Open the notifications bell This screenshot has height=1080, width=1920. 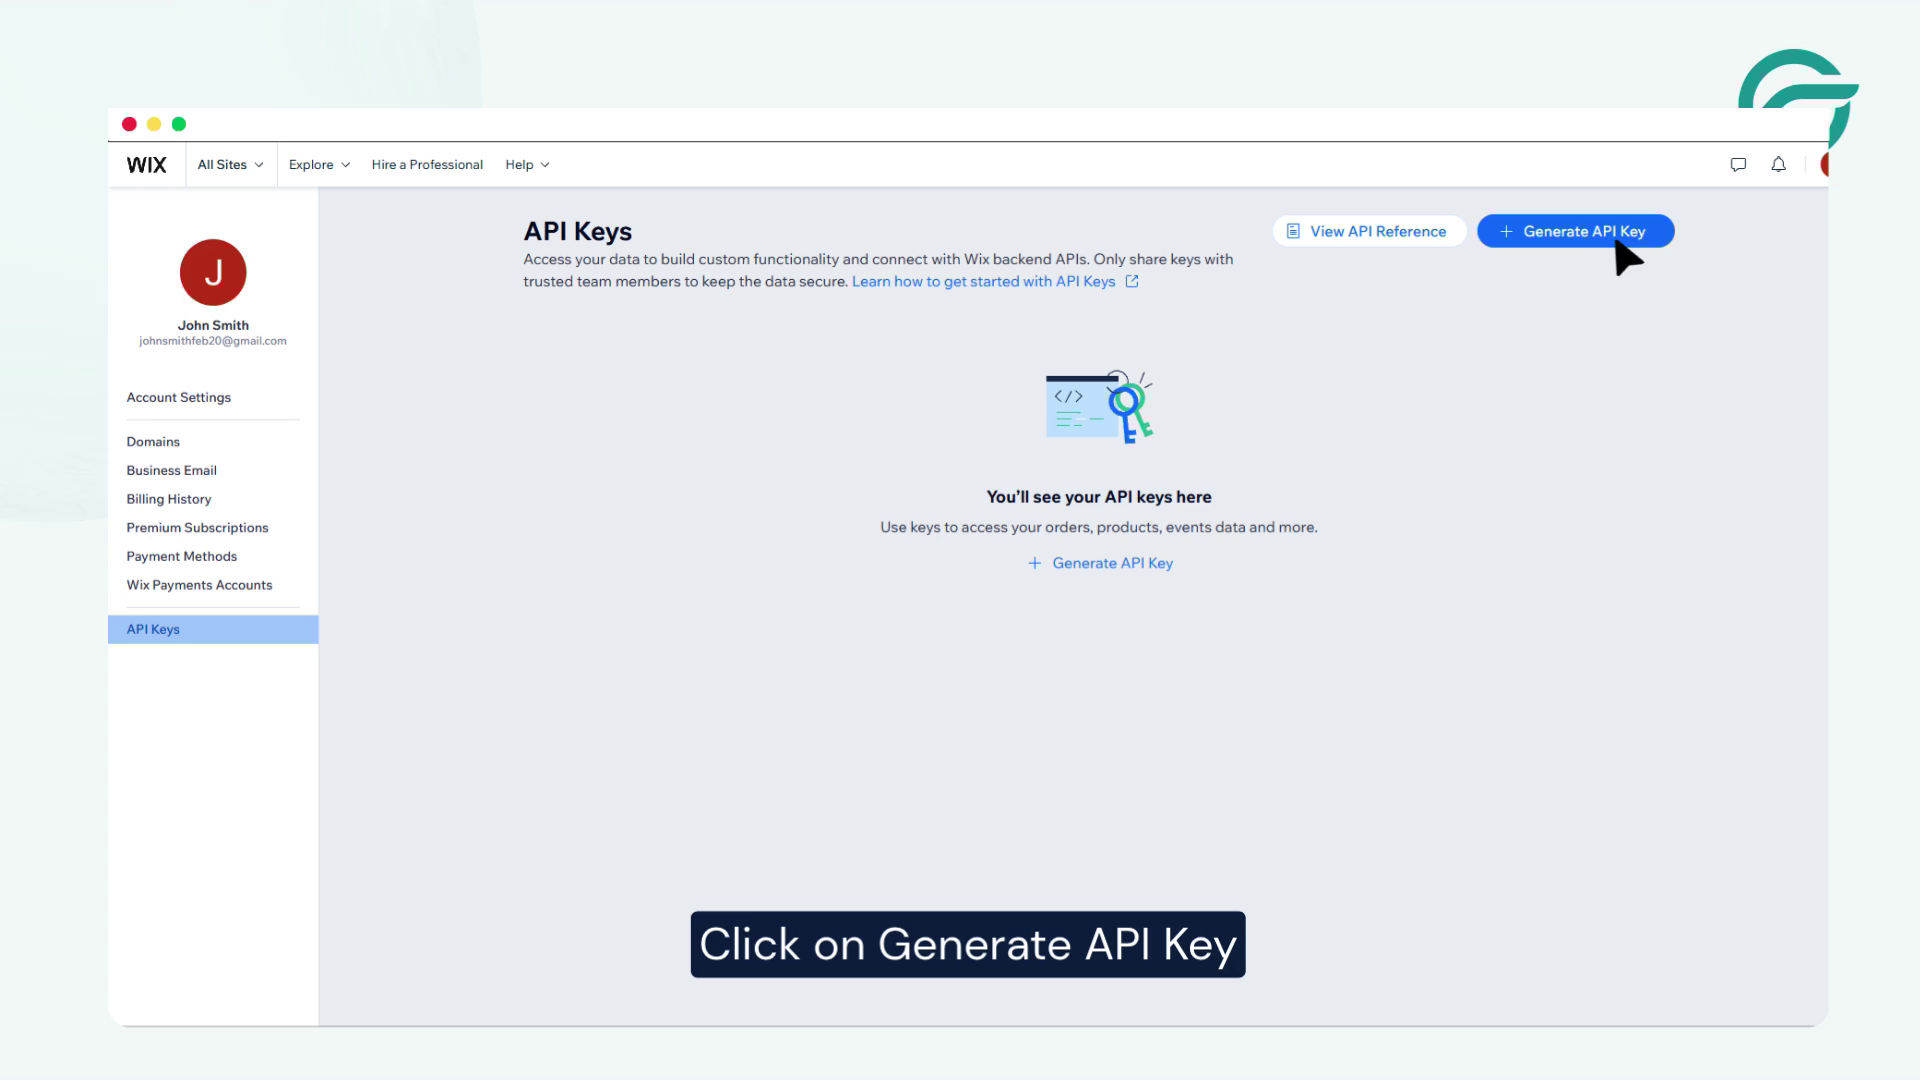tap(1778, 164)
